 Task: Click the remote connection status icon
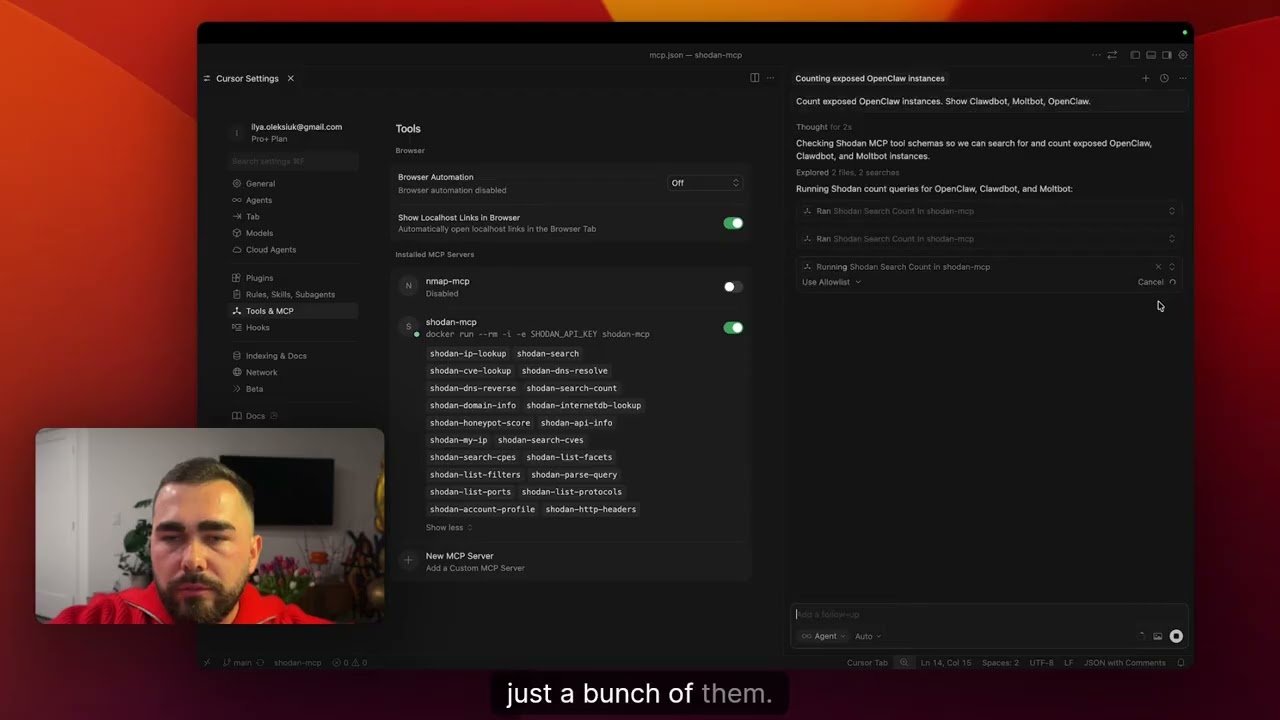(207, 663)
